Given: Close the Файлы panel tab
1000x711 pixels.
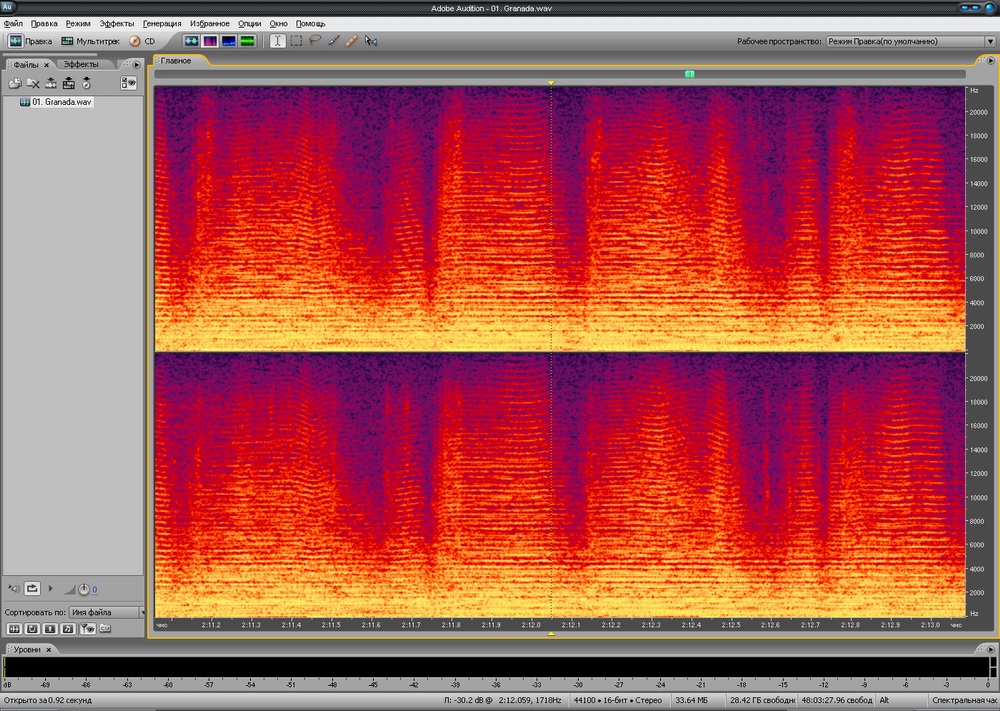Looking at the screenshot, I should point(46,65).
